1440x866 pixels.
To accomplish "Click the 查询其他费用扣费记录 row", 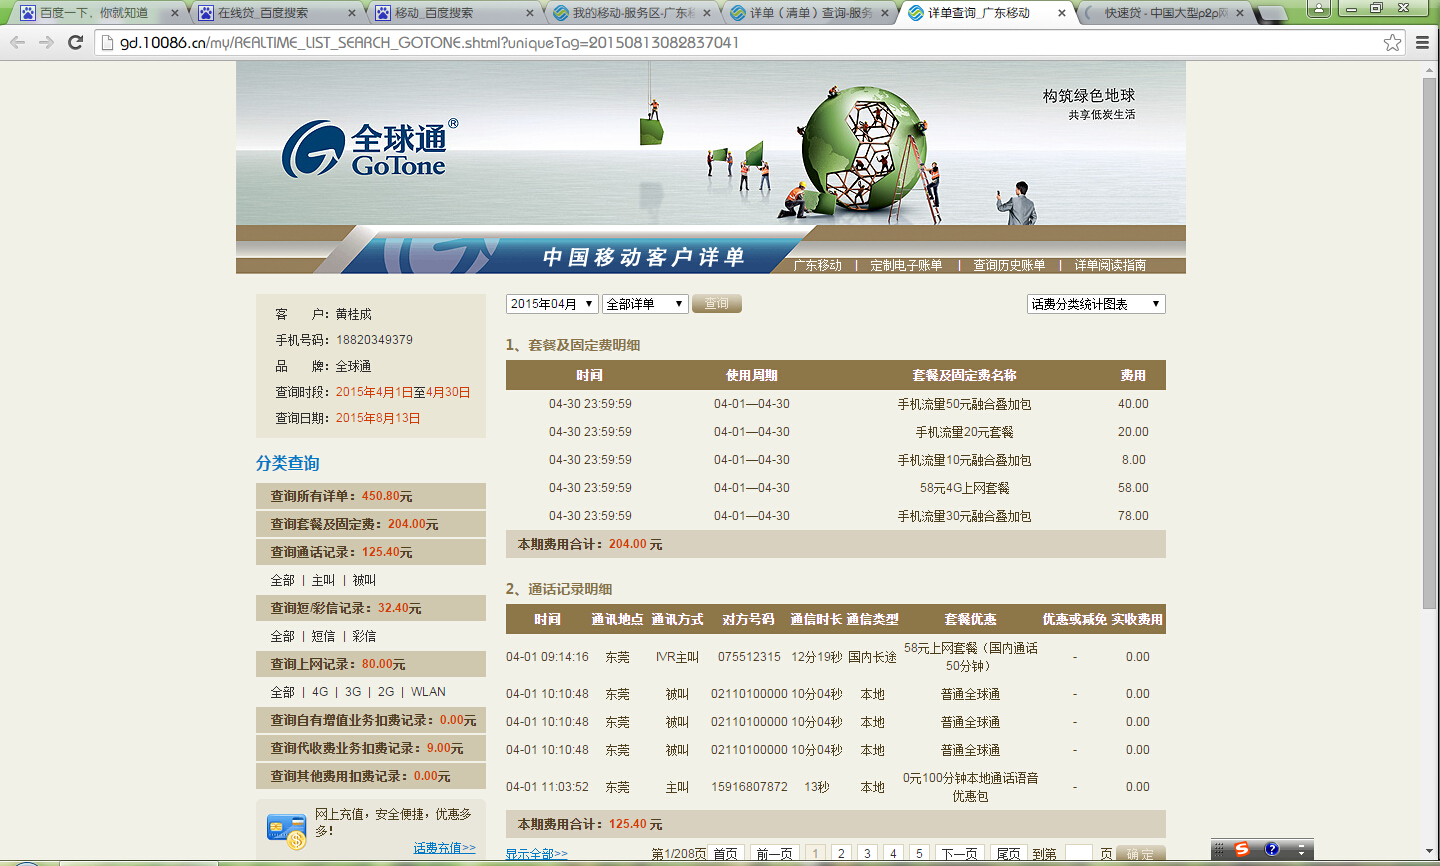I will click(x=371, y=776).
